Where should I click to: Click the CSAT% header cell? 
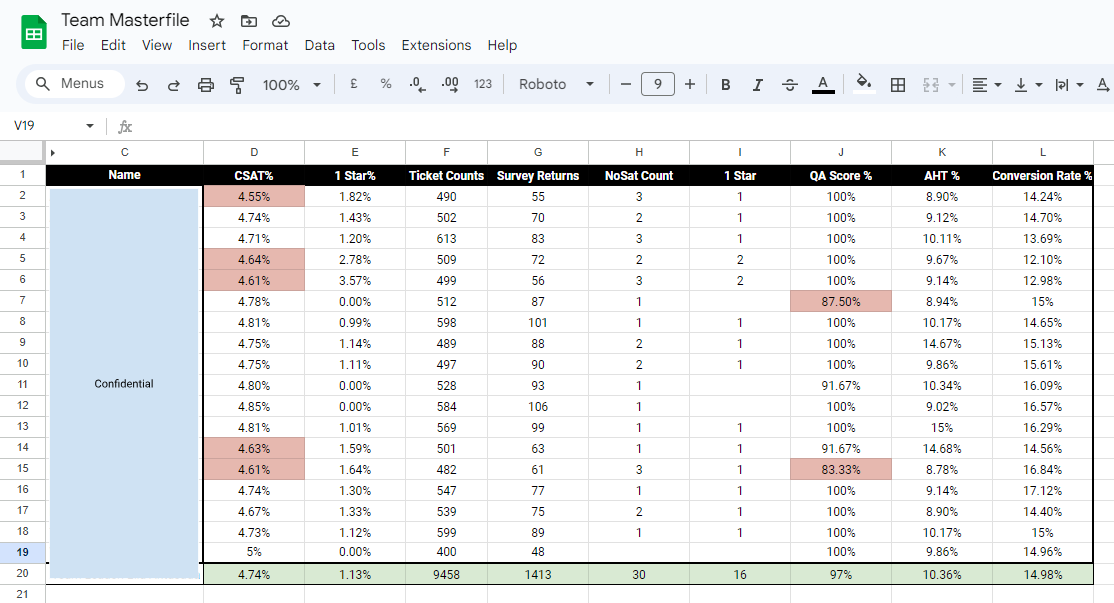point(254,175)
